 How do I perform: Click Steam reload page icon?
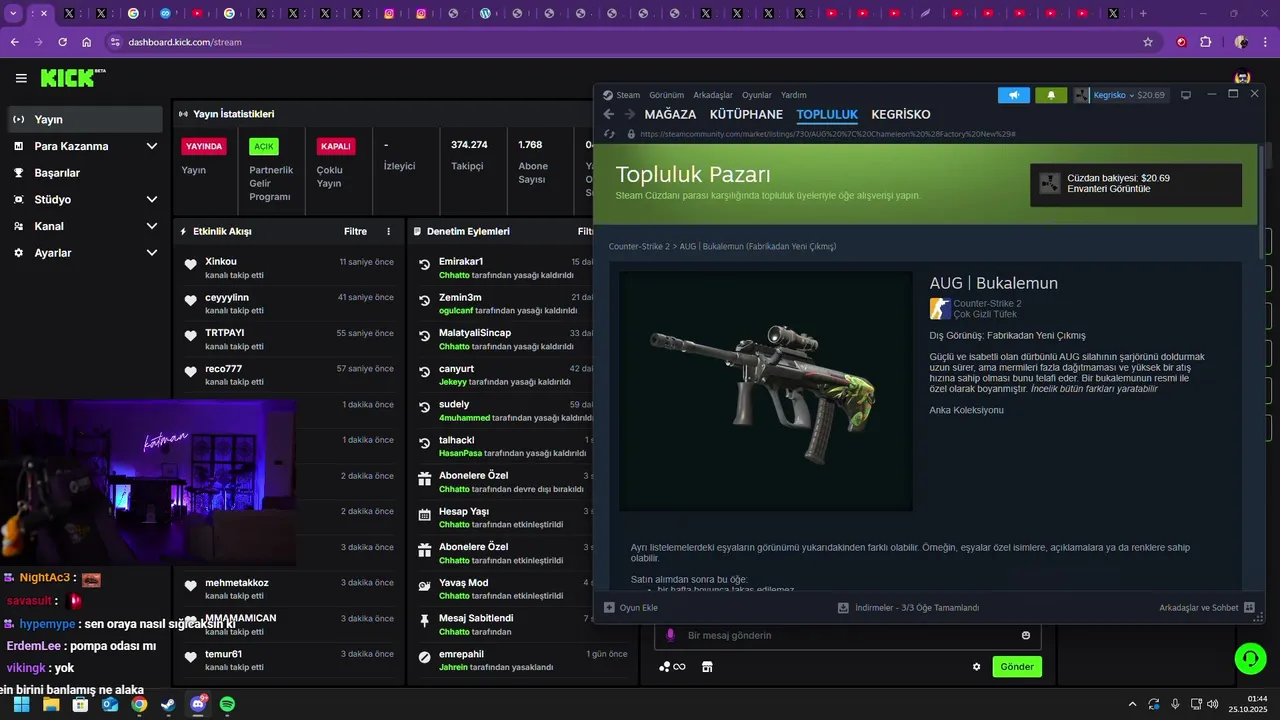pos(609,133)
